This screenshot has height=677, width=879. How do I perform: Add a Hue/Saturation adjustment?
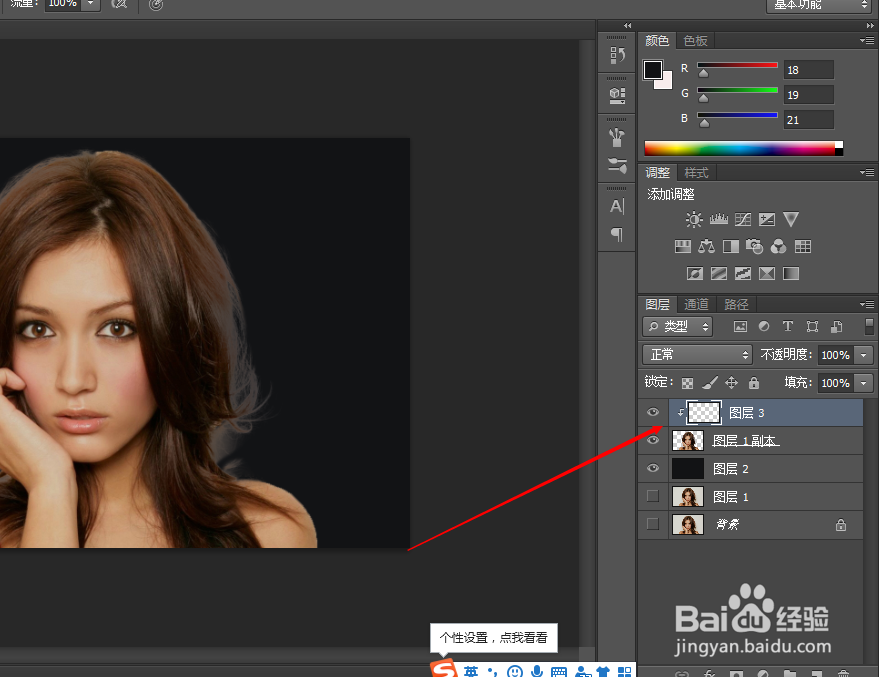[x=683, y=246]
